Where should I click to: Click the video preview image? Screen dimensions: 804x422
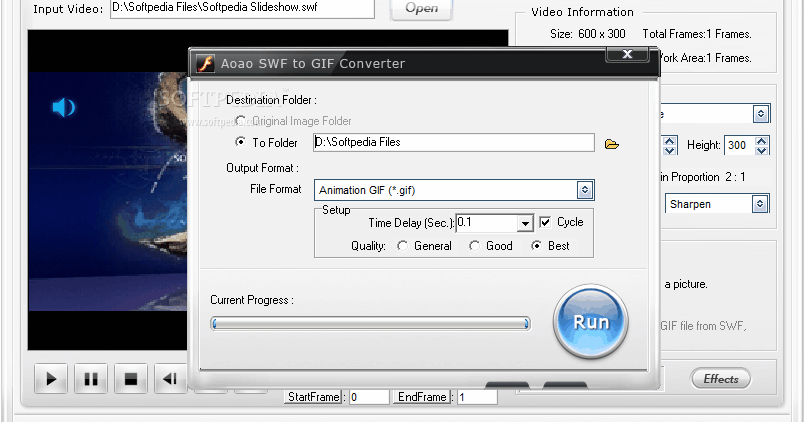(x=108, y=191)
